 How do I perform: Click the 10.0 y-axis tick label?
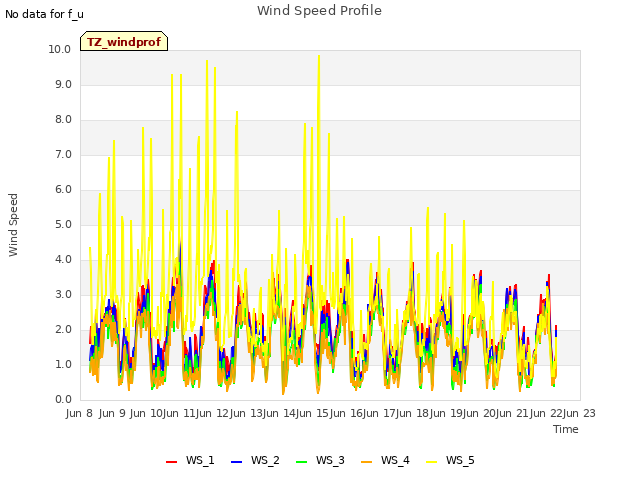click(x=60, y=49)
